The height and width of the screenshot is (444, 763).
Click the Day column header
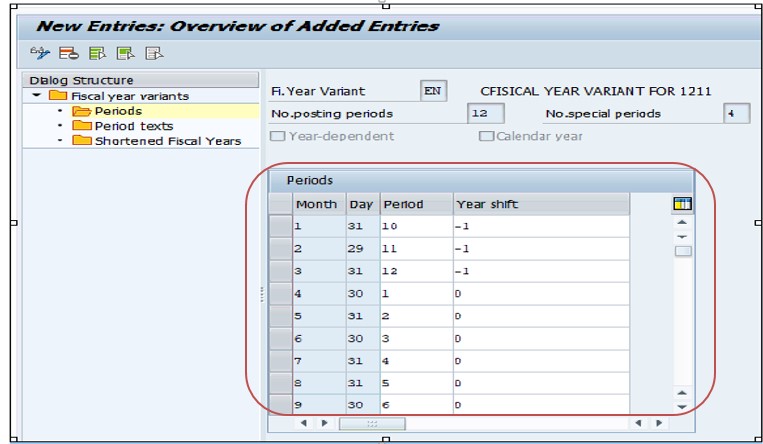(363, 204)
